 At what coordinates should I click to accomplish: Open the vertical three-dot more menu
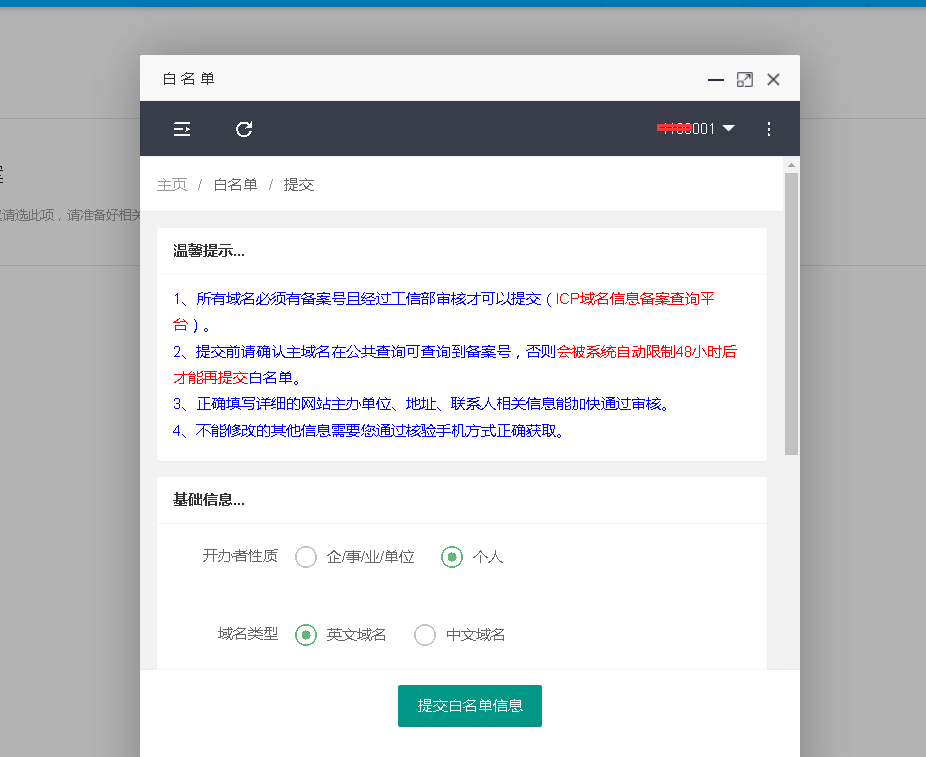768,129
